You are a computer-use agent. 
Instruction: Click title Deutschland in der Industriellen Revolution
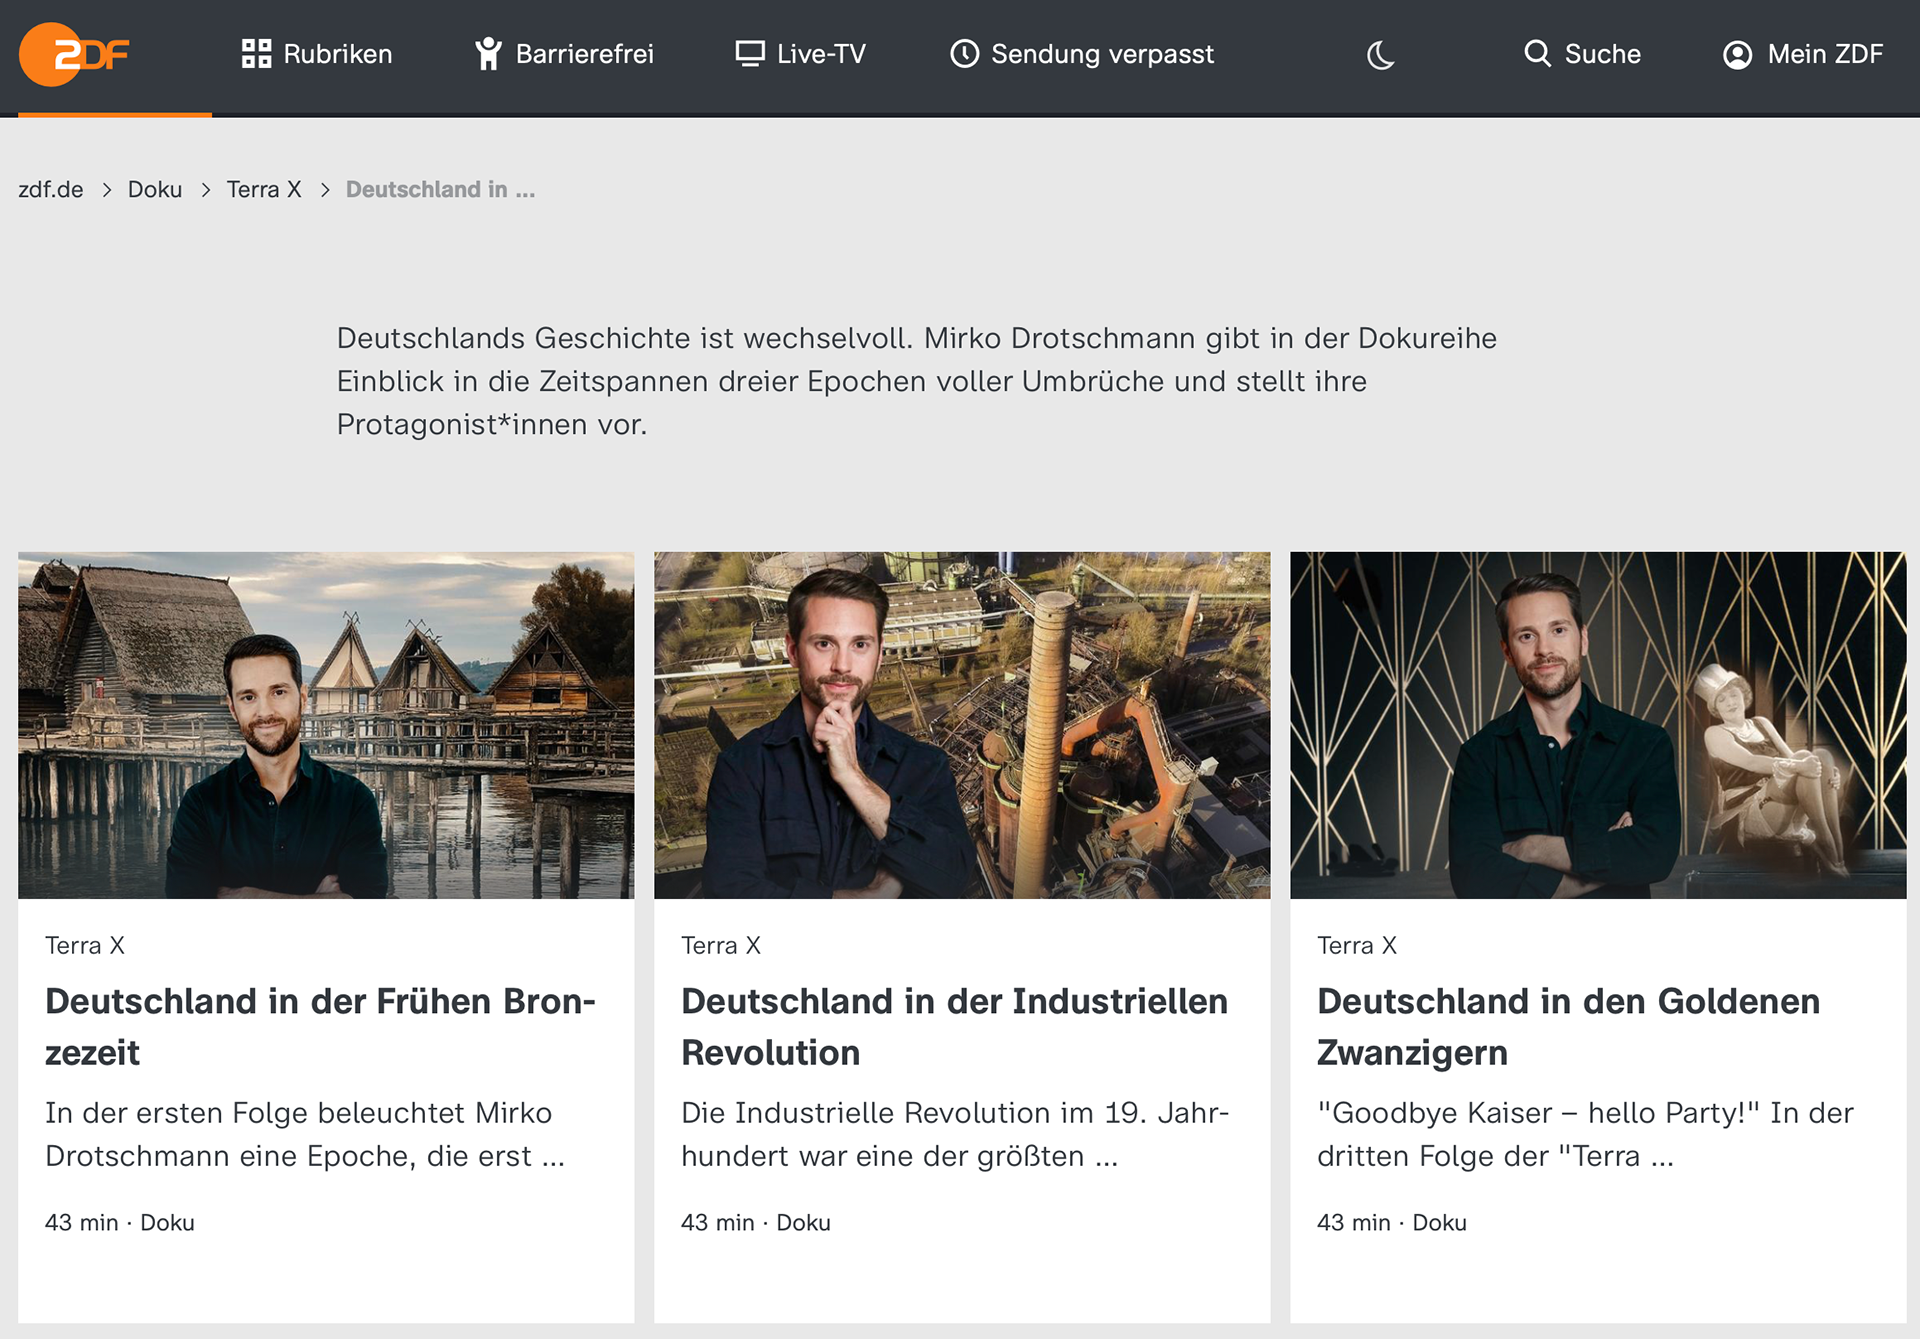coord(954,1026)
